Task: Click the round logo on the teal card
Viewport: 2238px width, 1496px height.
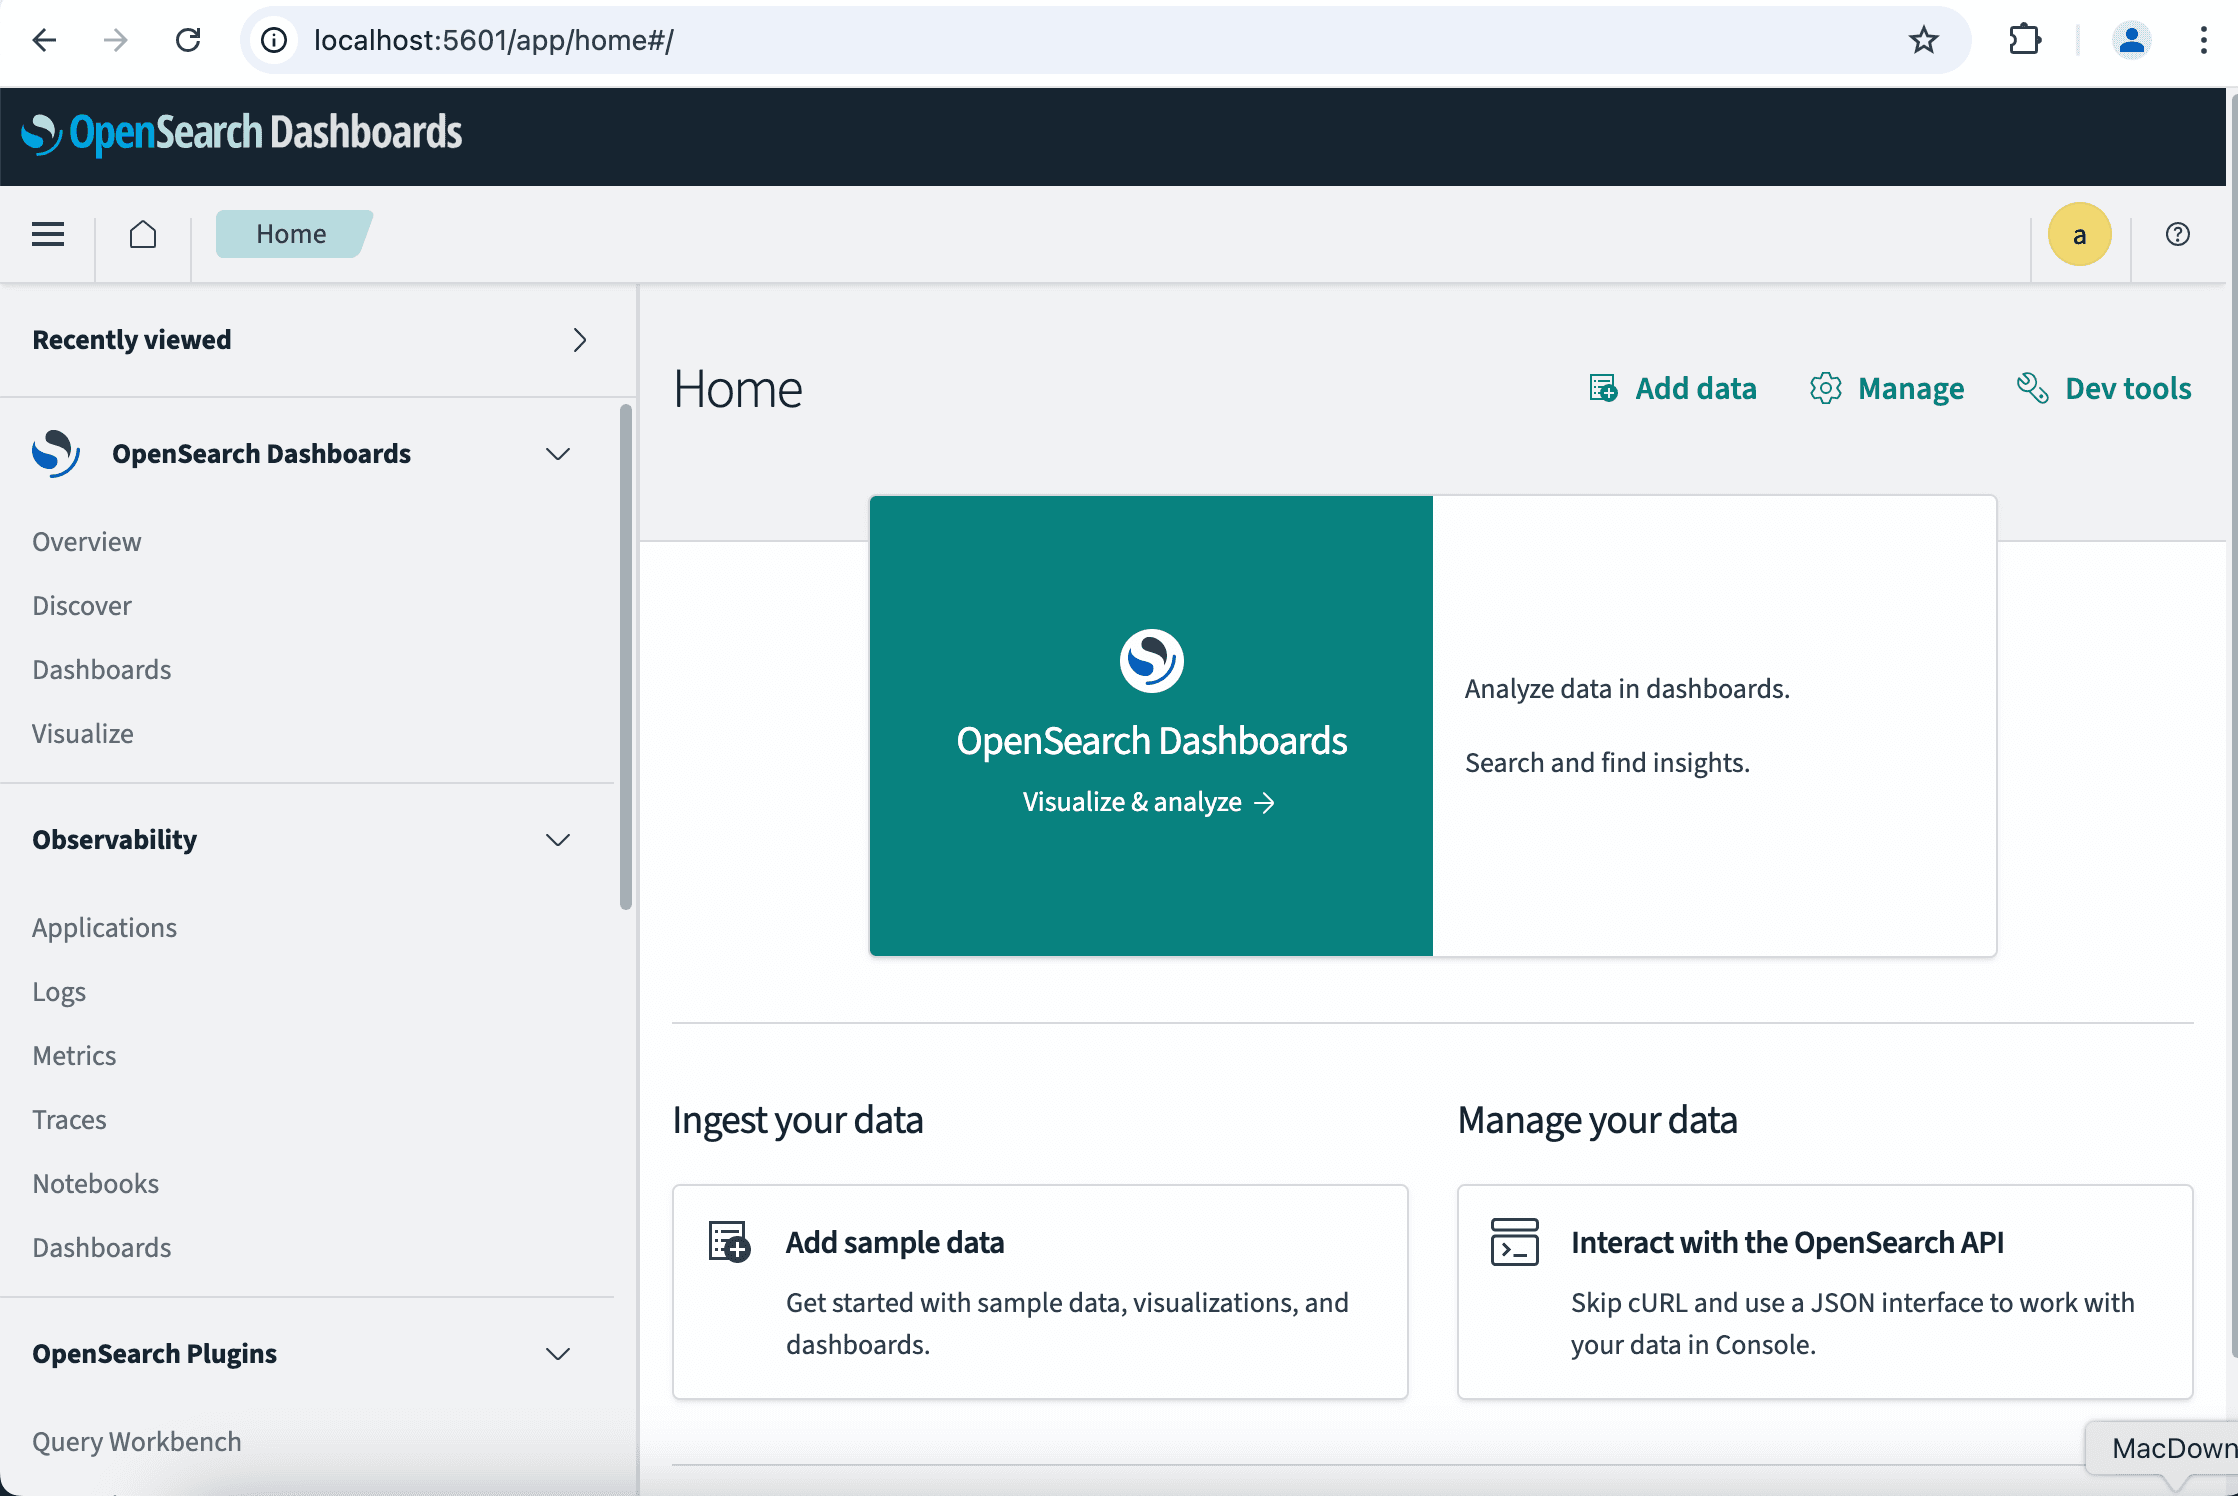Action: point(1151,660)
